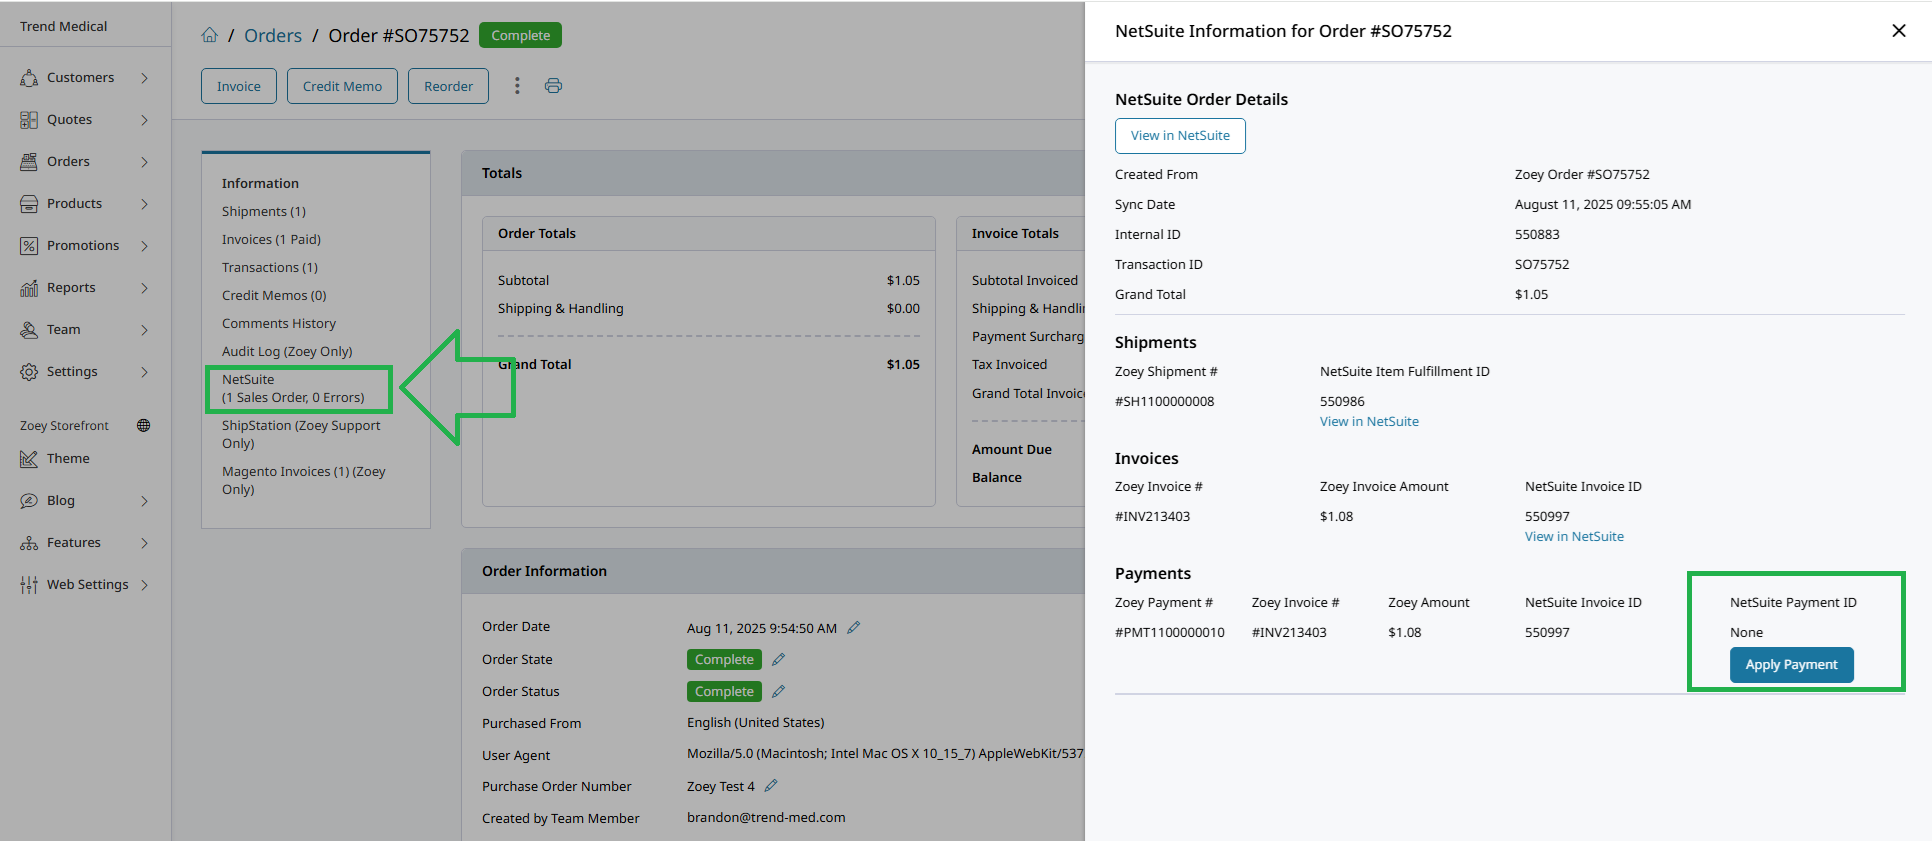Click payment number #PMT1100000010
Screen dimensions: 1932x841
pos(1170,632)
